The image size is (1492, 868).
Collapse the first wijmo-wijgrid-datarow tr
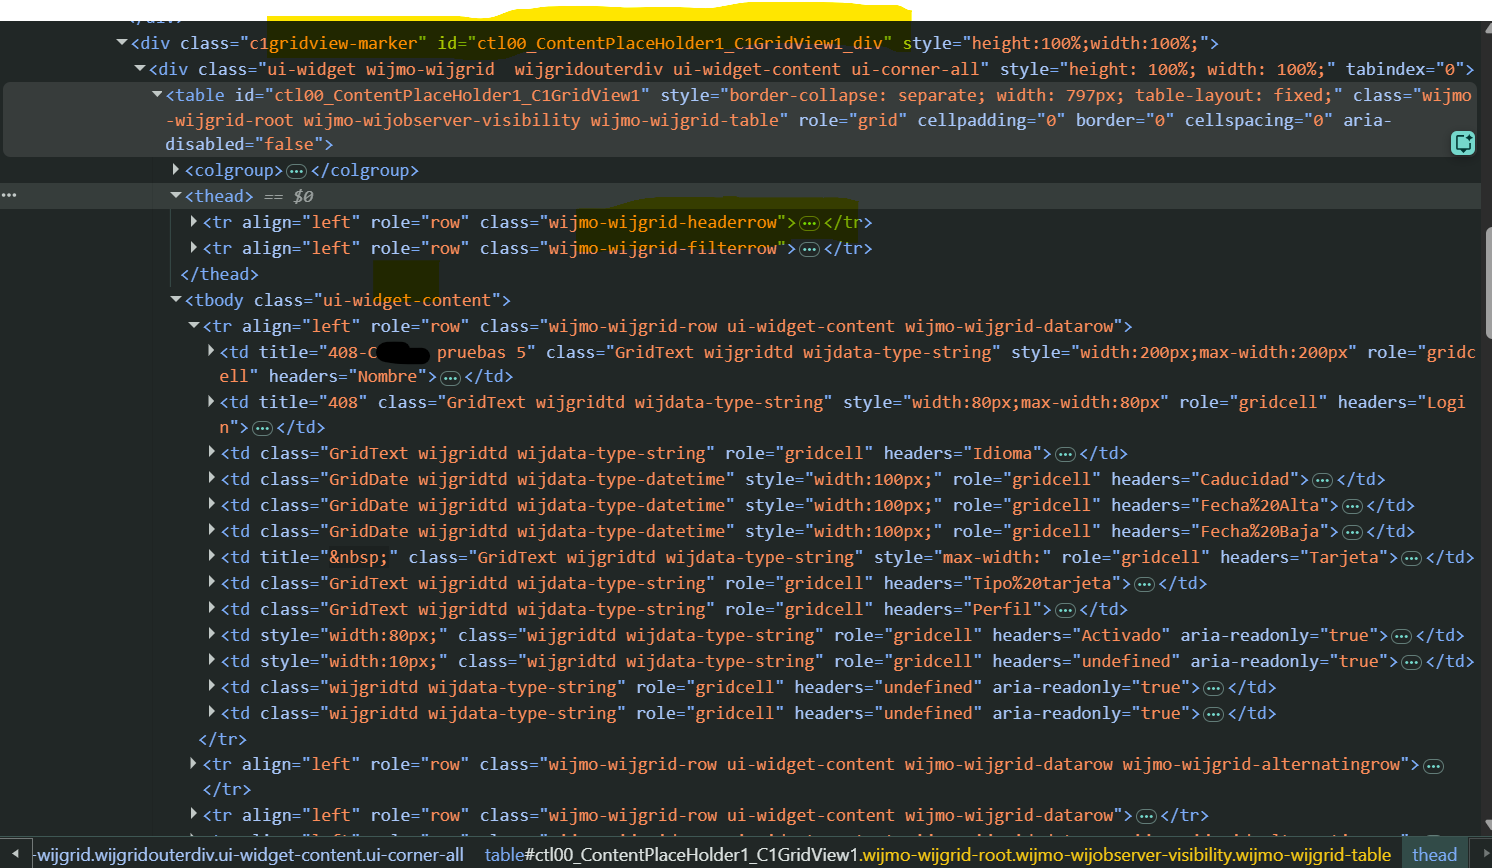click(194, 325)
